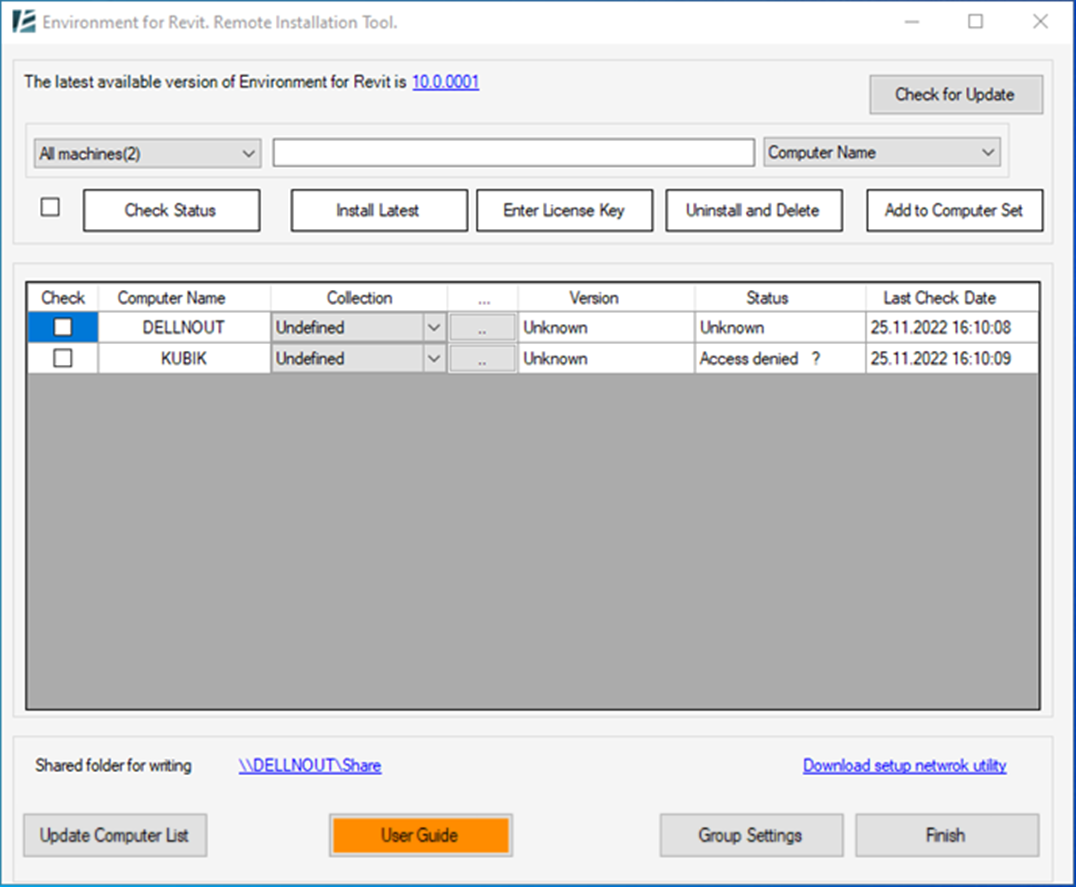The image size is (1076, 887).
Task: Click Enter License Key button
Action: (x=564, y=210)
